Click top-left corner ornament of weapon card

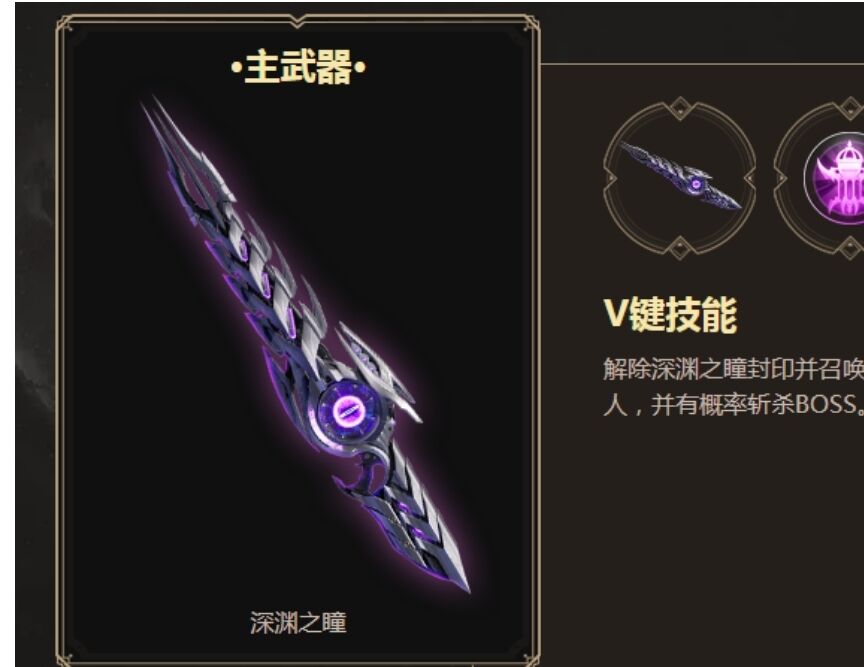[66, 24]
